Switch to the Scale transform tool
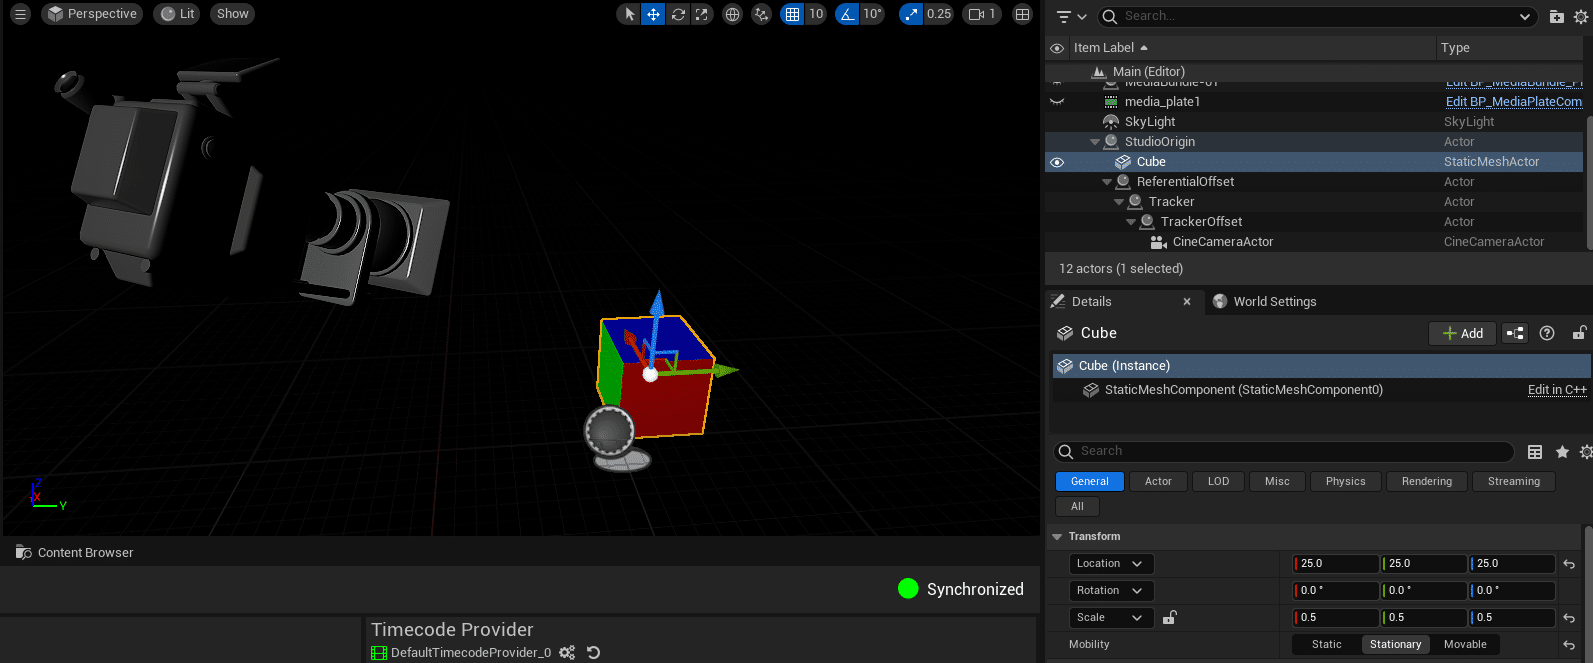This screenshot has height=663, width=1593. coord(702,14)
